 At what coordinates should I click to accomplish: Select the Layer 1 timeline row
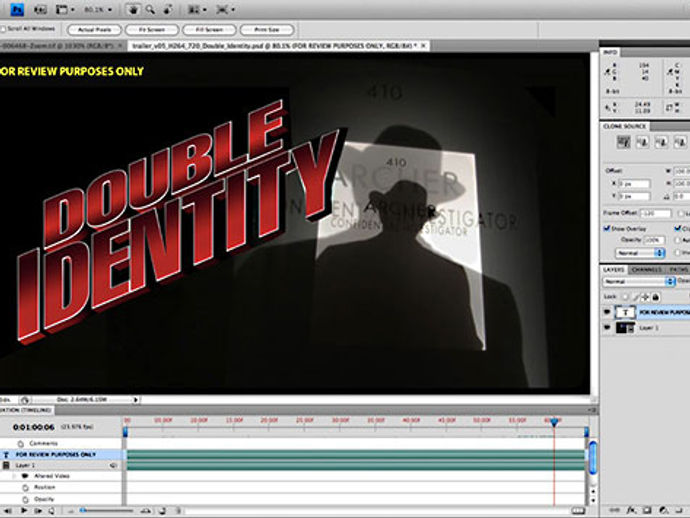coord(61,465)
